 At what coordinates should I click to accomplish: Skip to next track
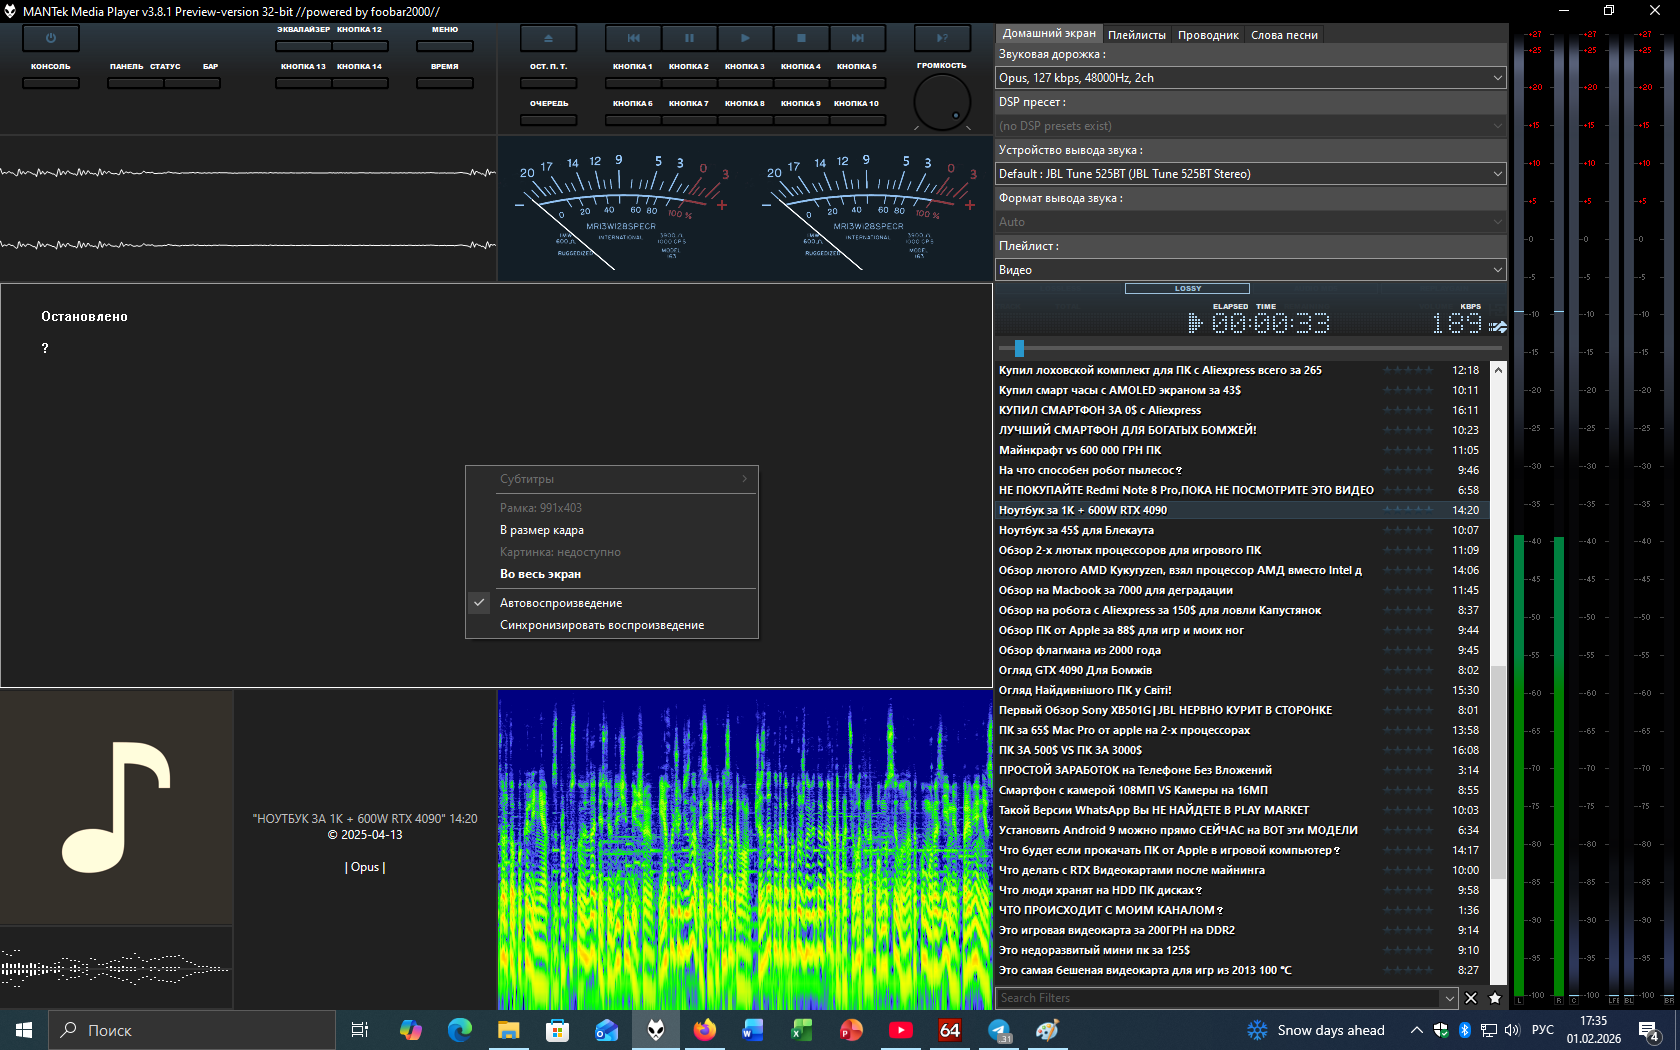(x=857, y=38)
